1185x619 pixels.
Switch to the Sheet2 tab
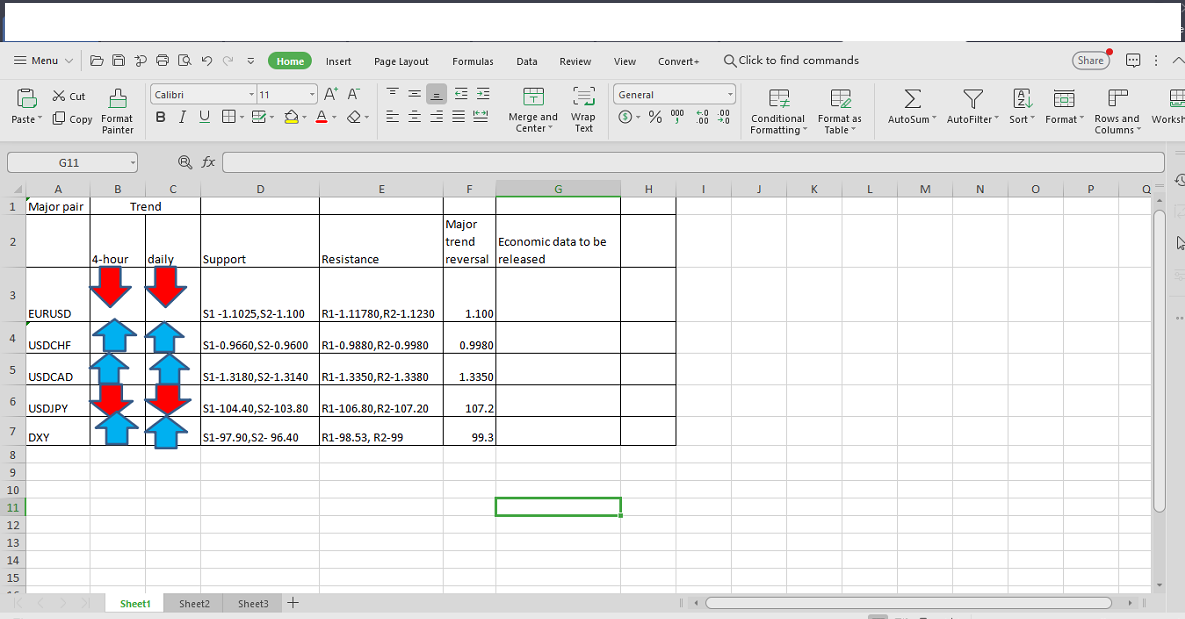(194, 604)
